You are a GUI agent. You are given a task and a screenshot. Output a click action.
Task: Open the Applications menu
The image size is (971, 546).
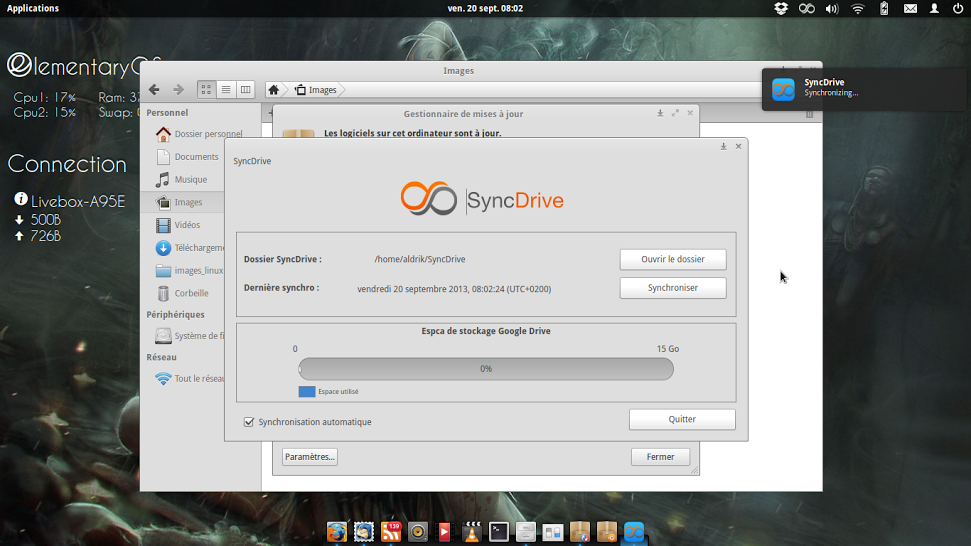(x=33, y=8)
